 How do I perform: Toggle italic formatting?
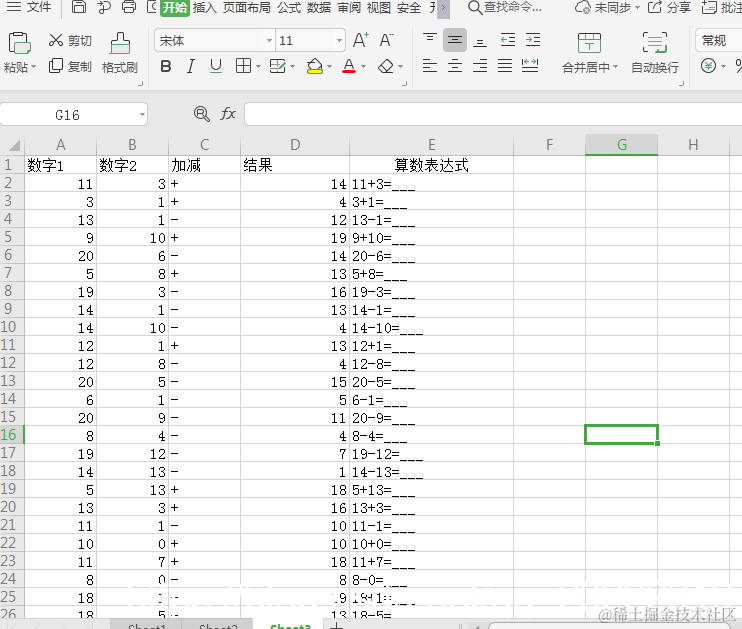(x=191, y=66)
